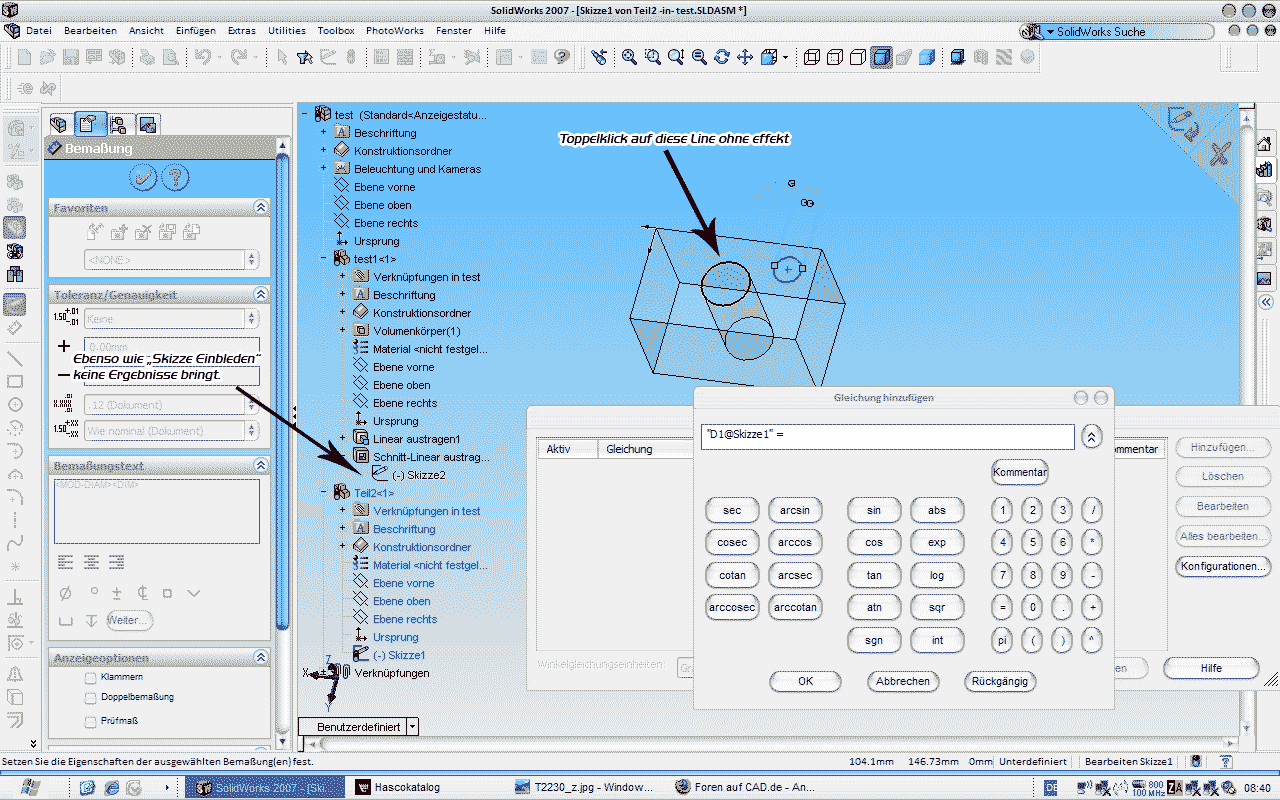The height and width of the screenshot is (800, 1280).
Task: Select the Zoom to Area tool
Action: coord(652,57)
